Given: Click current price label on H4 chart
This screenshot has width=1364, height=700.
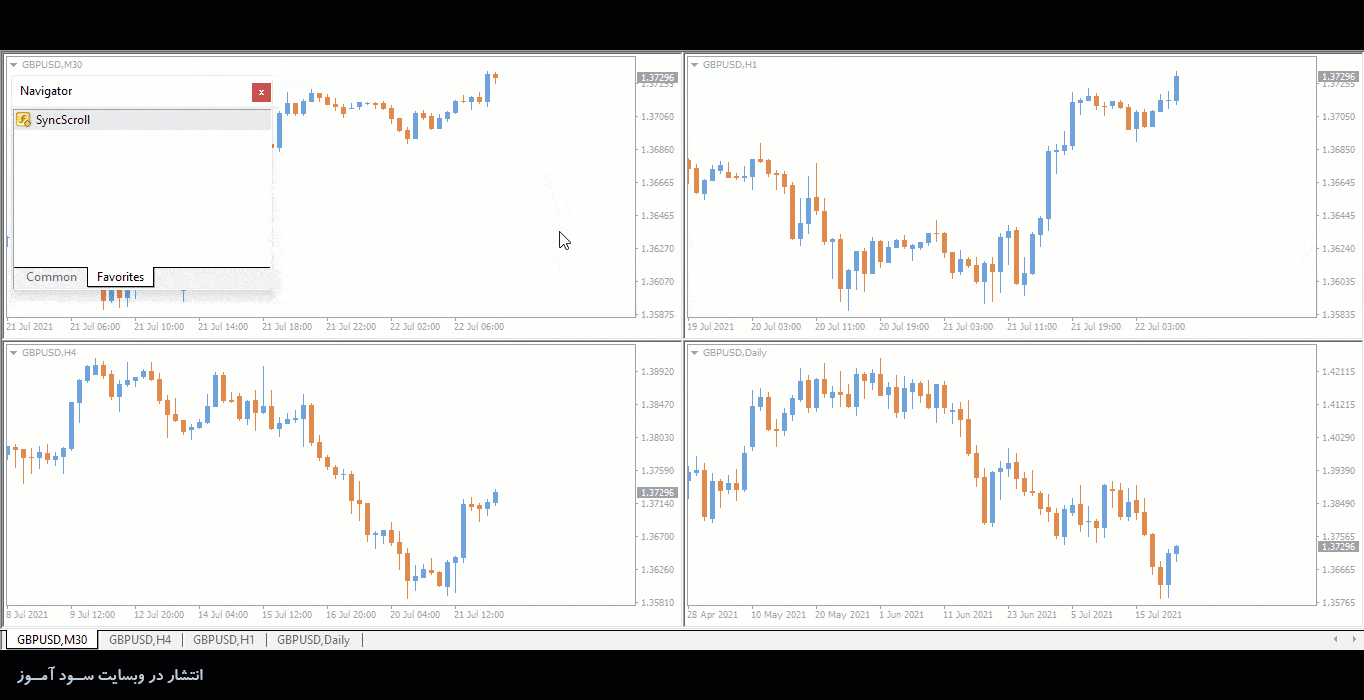Looking at the screenshot, I should click(x=657, y=493).
